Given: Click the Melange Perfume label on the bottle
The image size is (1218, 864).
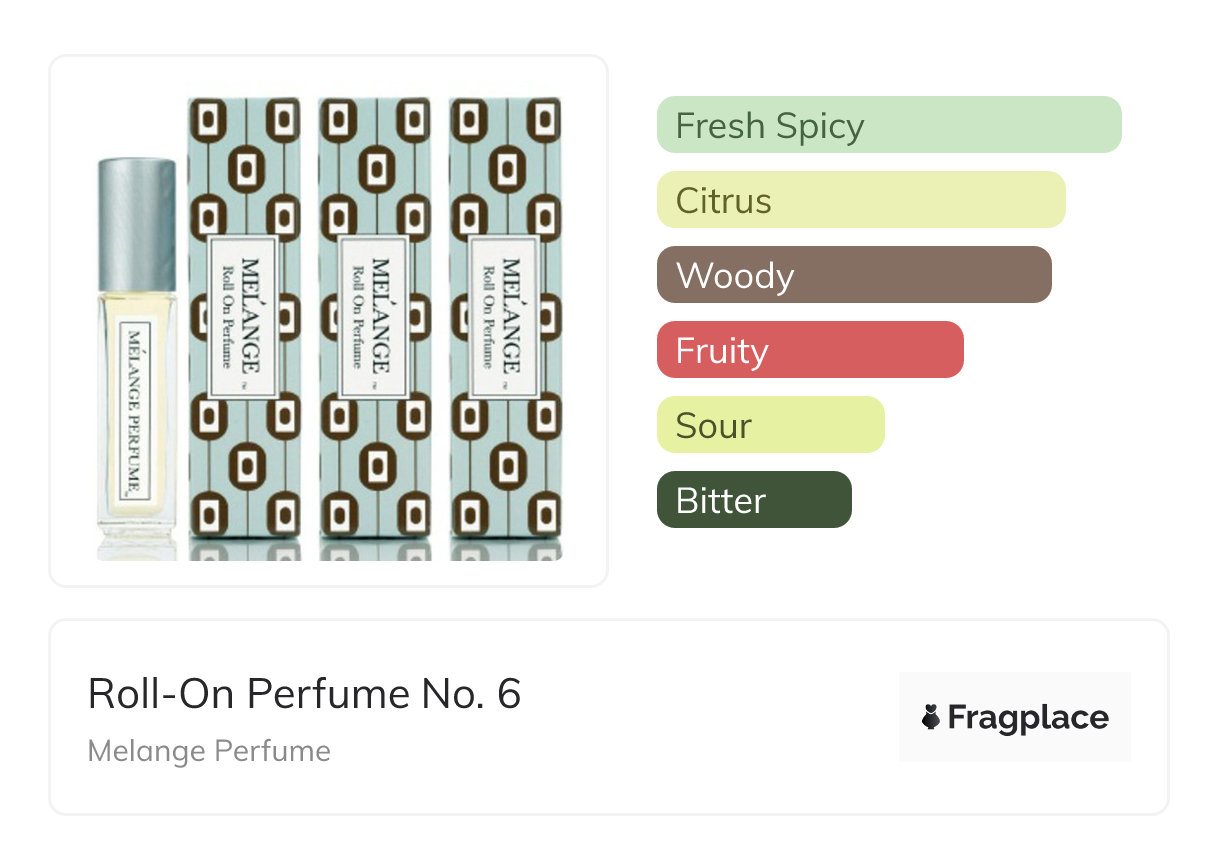Looking at the screenshot, I should pyautogui.click(x=134, y=410).
